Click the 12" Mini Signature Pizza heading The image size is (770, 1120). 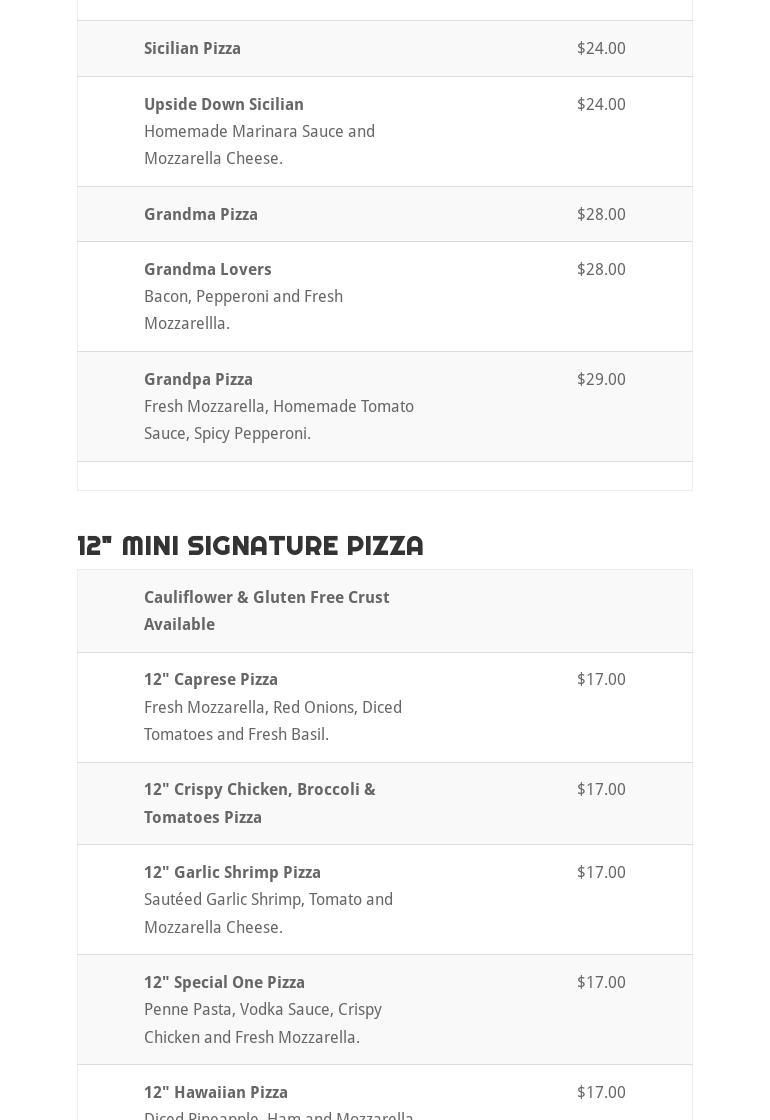point(250,546)
